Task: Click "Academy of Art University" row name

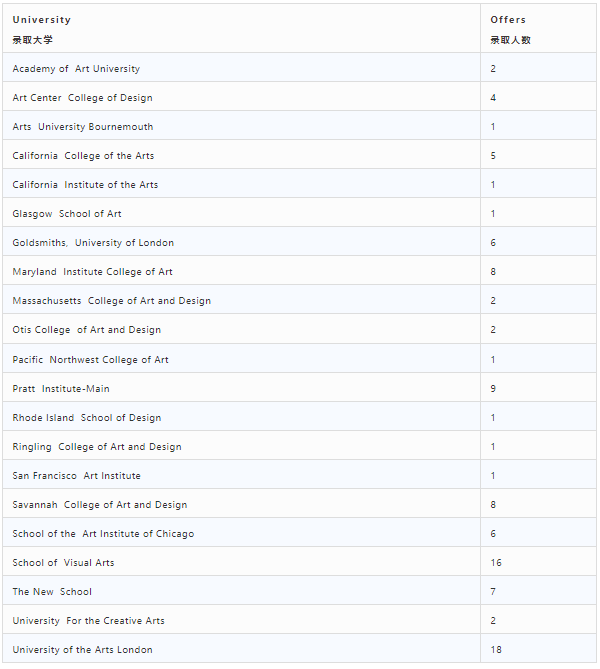Action: point(76,69)
